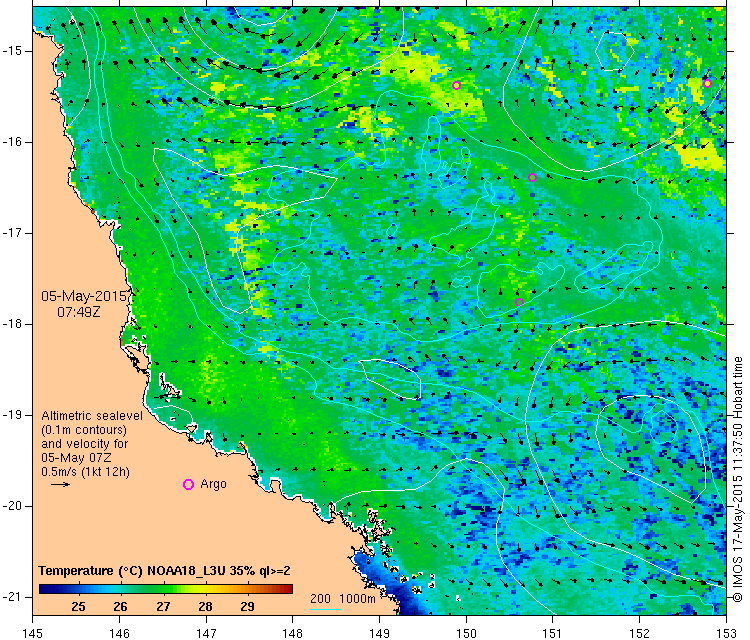Click latitude axis label -17

tap(11, 233)
